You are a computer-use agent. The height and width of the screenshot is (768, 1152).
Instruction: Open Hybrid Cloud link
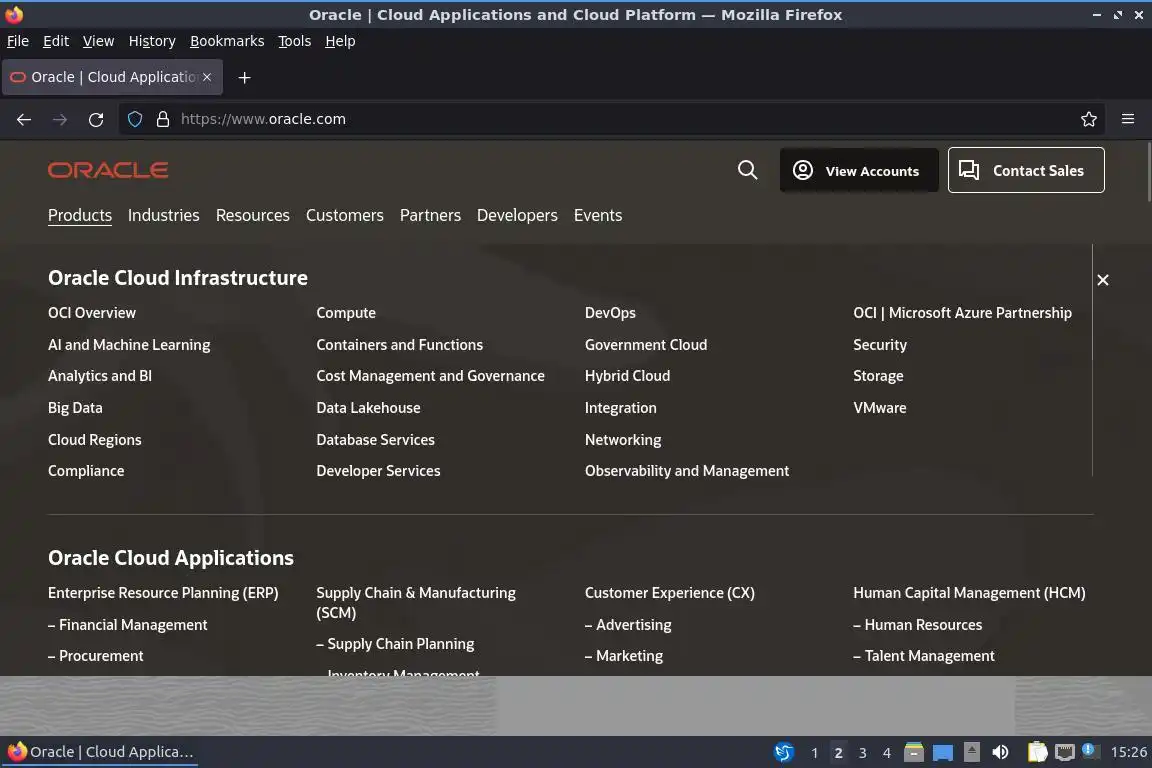[627, 376]
